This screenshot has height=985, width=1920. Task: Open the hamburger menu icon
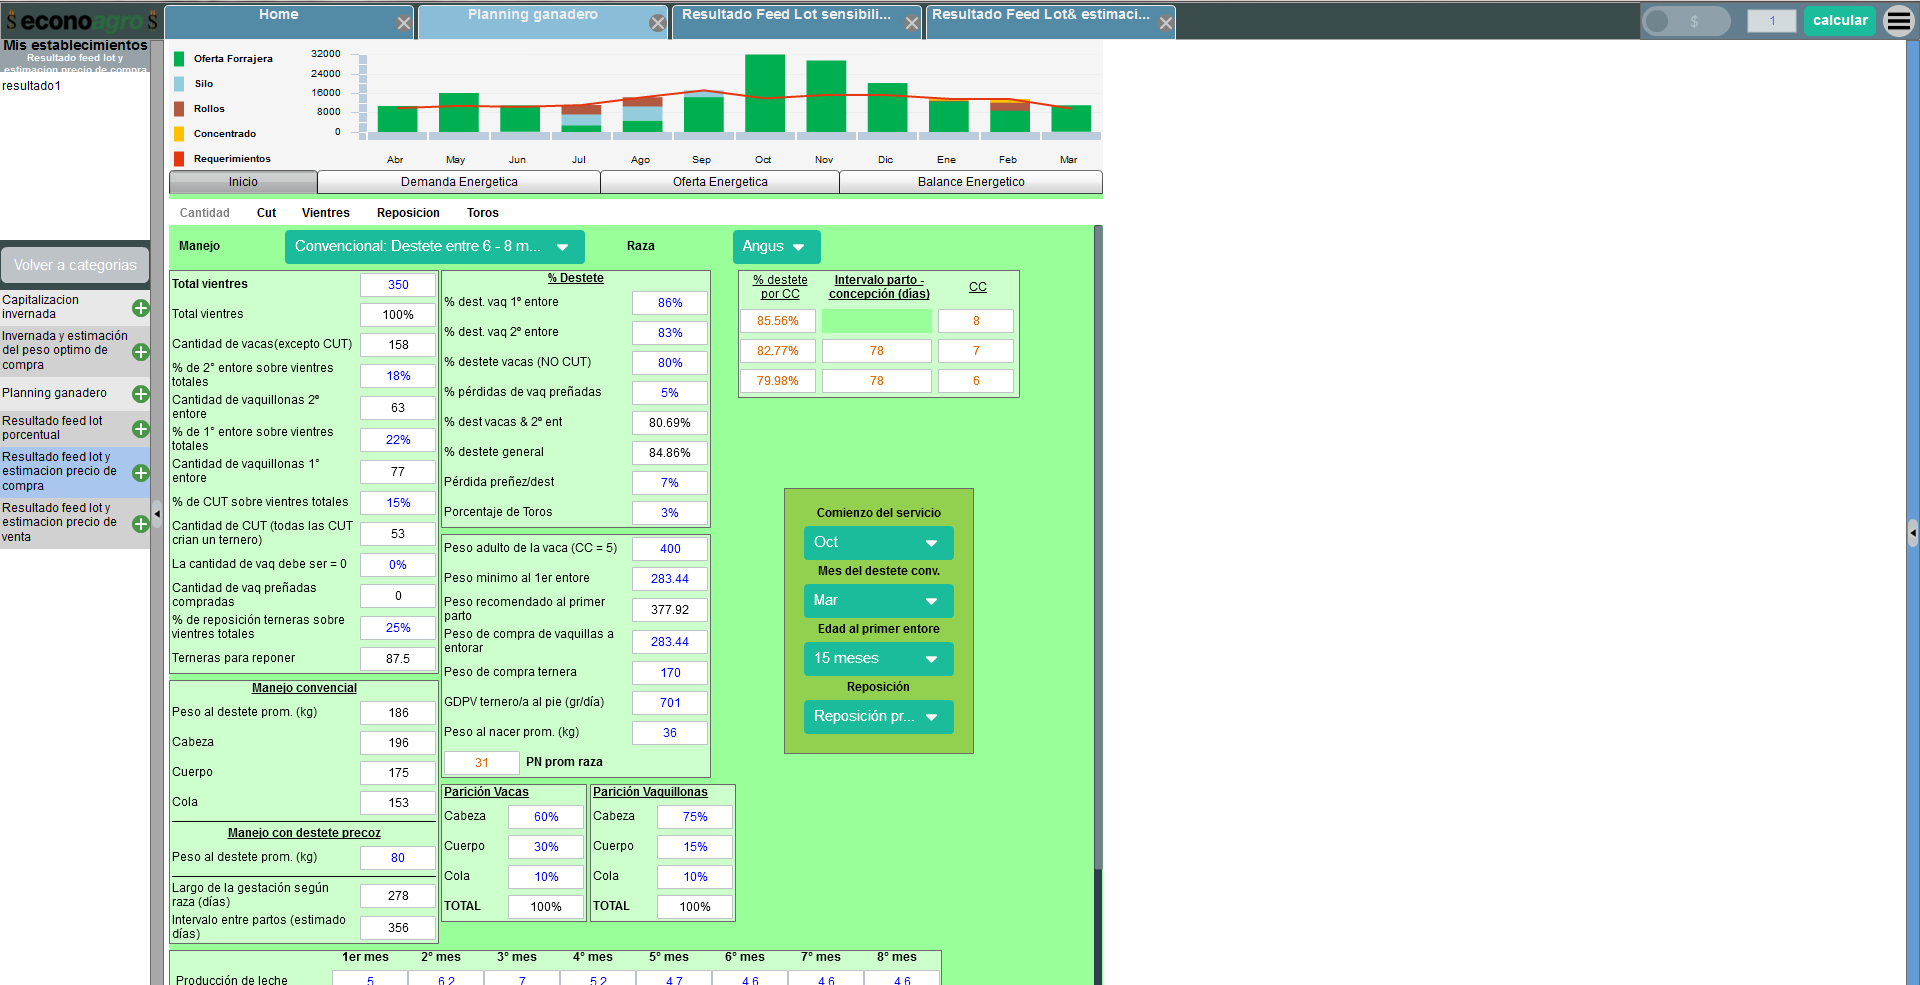click(1898, 21)
